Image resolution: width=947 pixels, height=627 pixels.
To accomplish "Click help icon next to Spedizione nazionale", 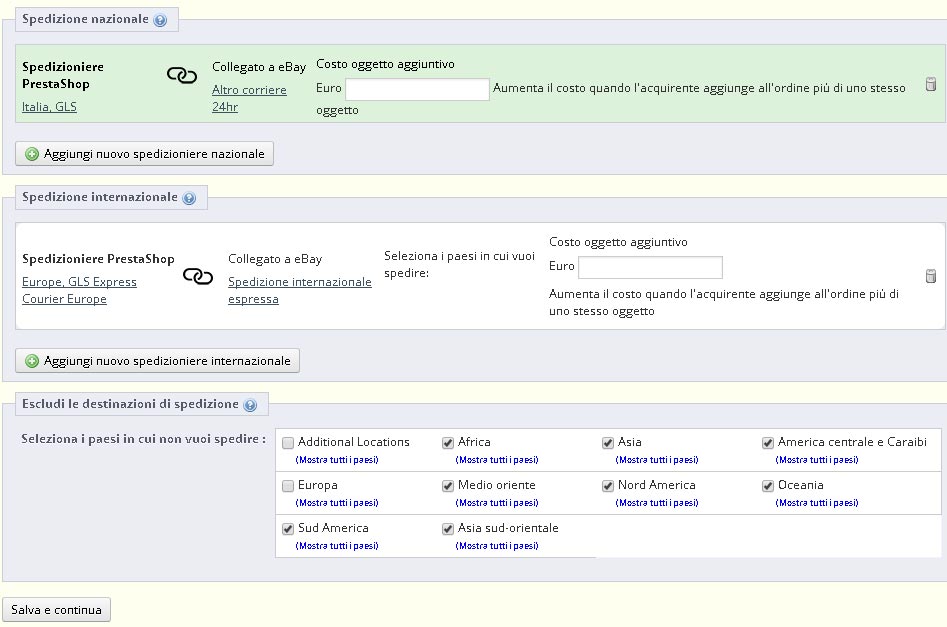I will pyautogui.click(x=160, y=20).
